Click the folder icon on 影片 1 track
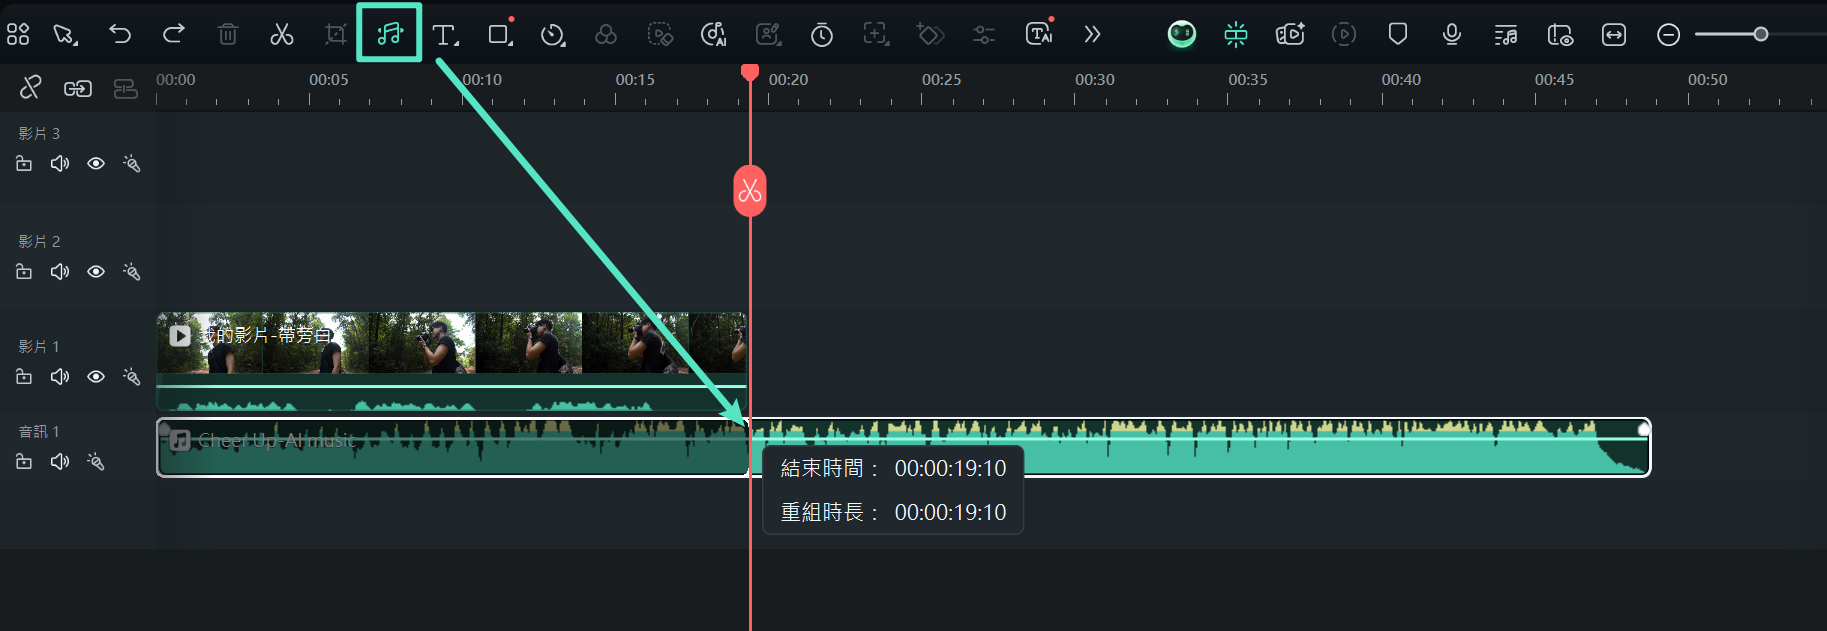This screenshot has width=1827, height=631. tap(24, 376)
